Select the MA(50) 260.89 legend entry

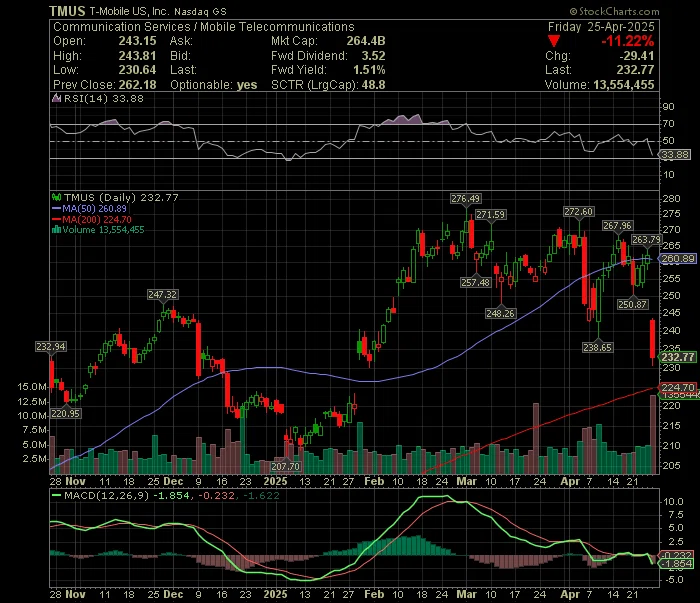(89, 208)
